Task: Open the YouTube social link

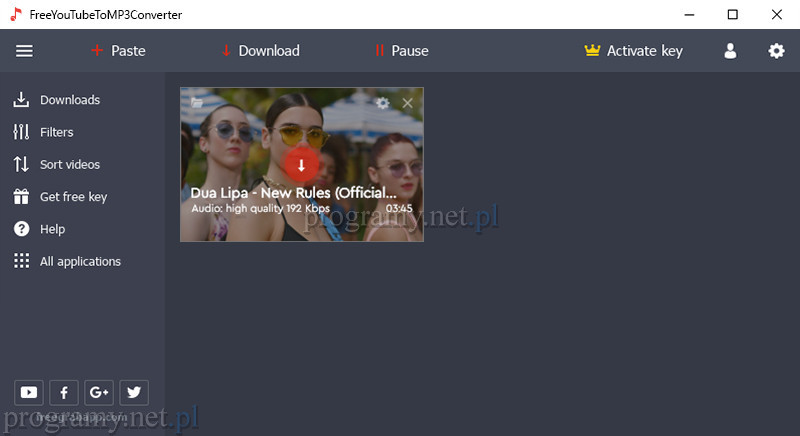Action: [x=30, y=392]
